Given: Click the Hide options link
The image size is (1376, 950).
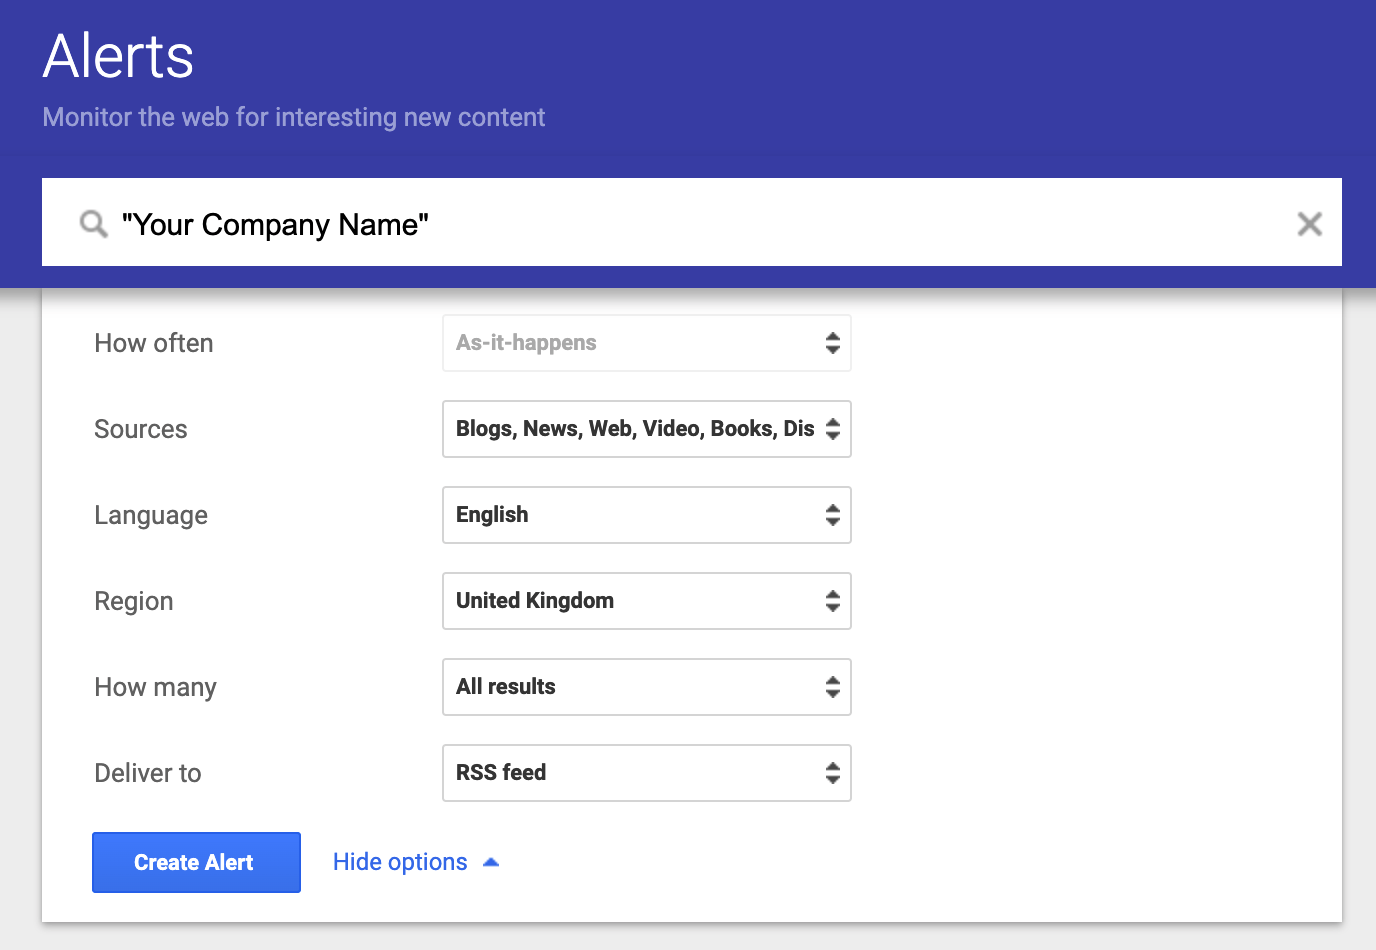Looking at the screenshot, I should (415, 862).
